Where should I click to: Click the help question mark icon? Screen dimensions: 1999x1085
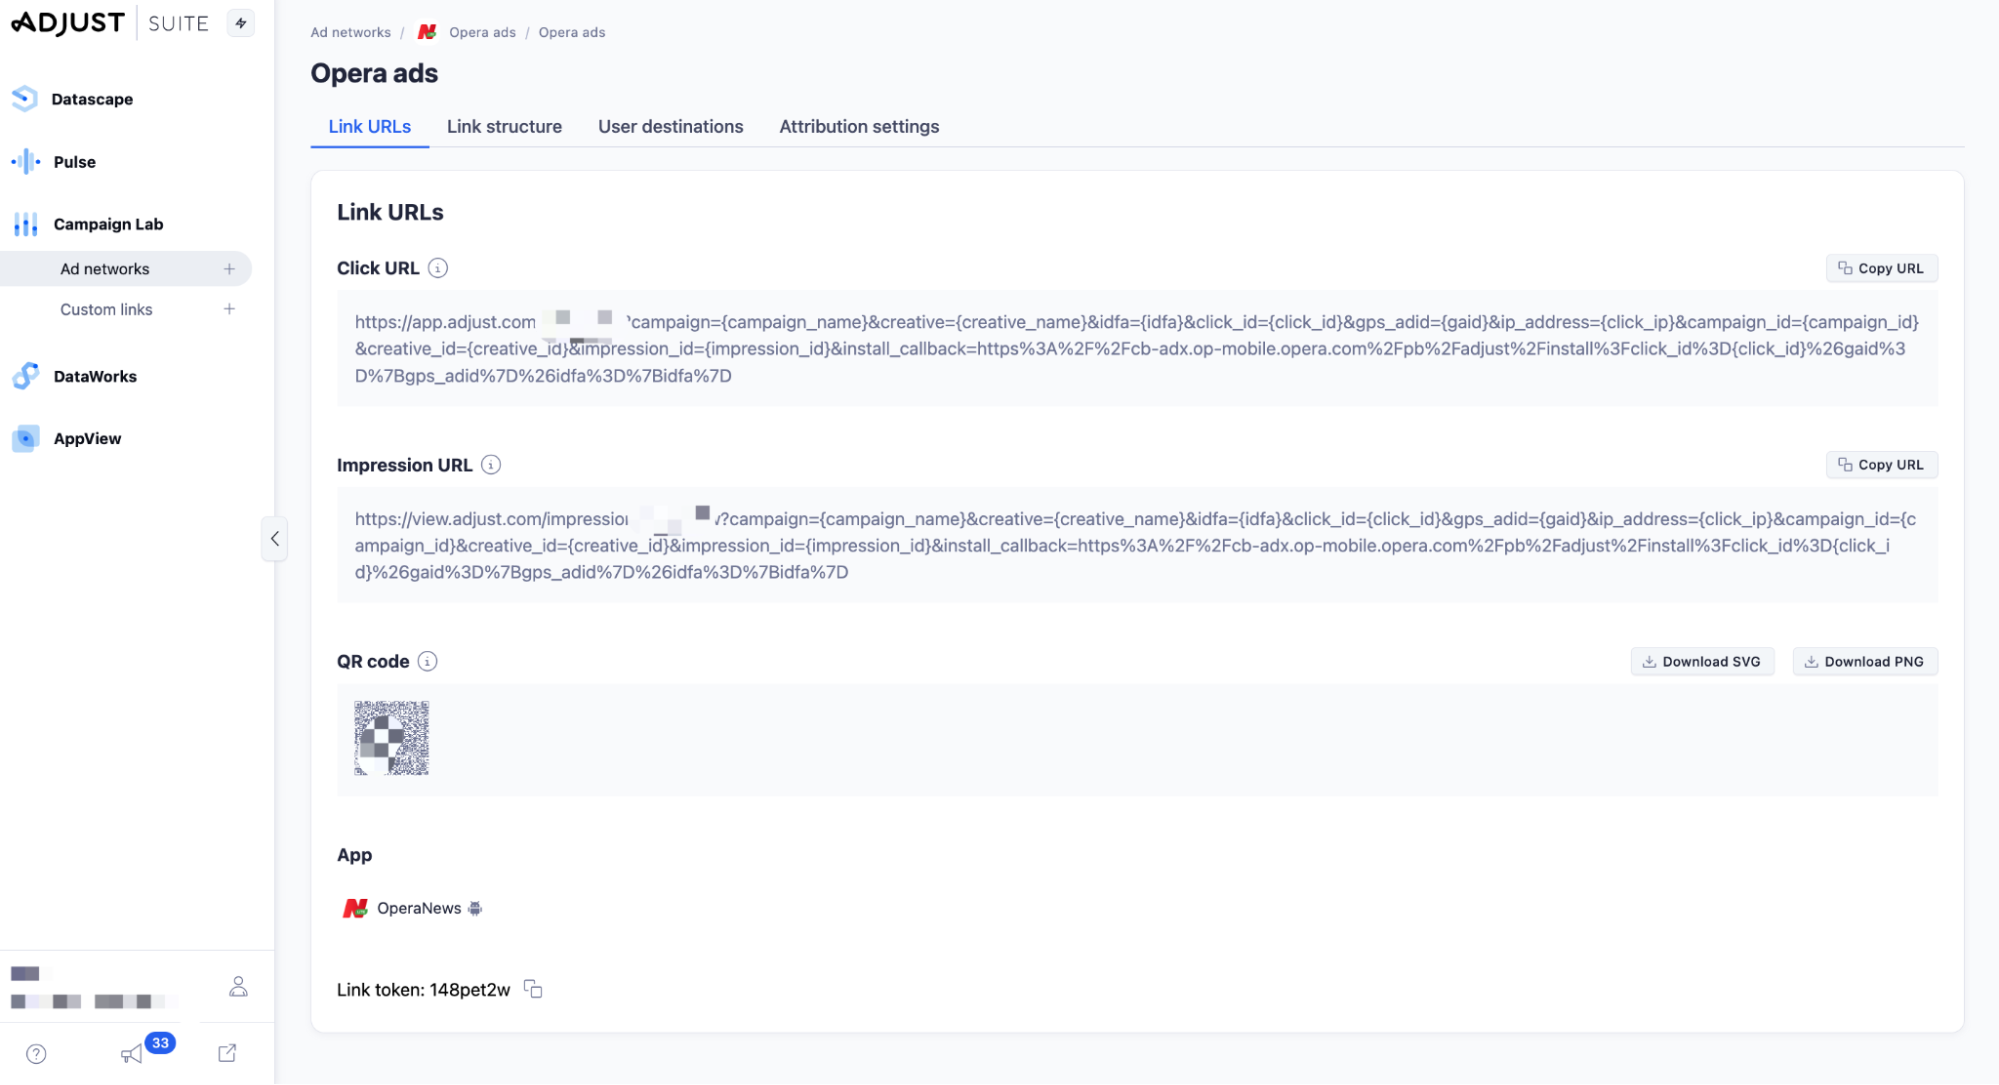point(37,1054)
